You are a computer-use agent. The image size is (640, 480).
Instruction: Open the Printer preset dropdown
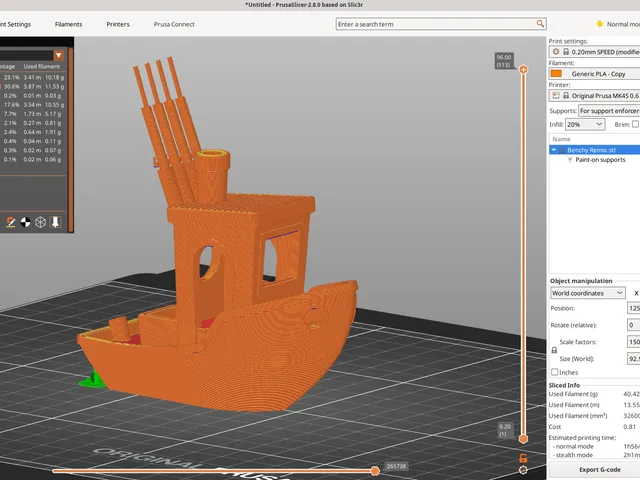click(594, 96)
